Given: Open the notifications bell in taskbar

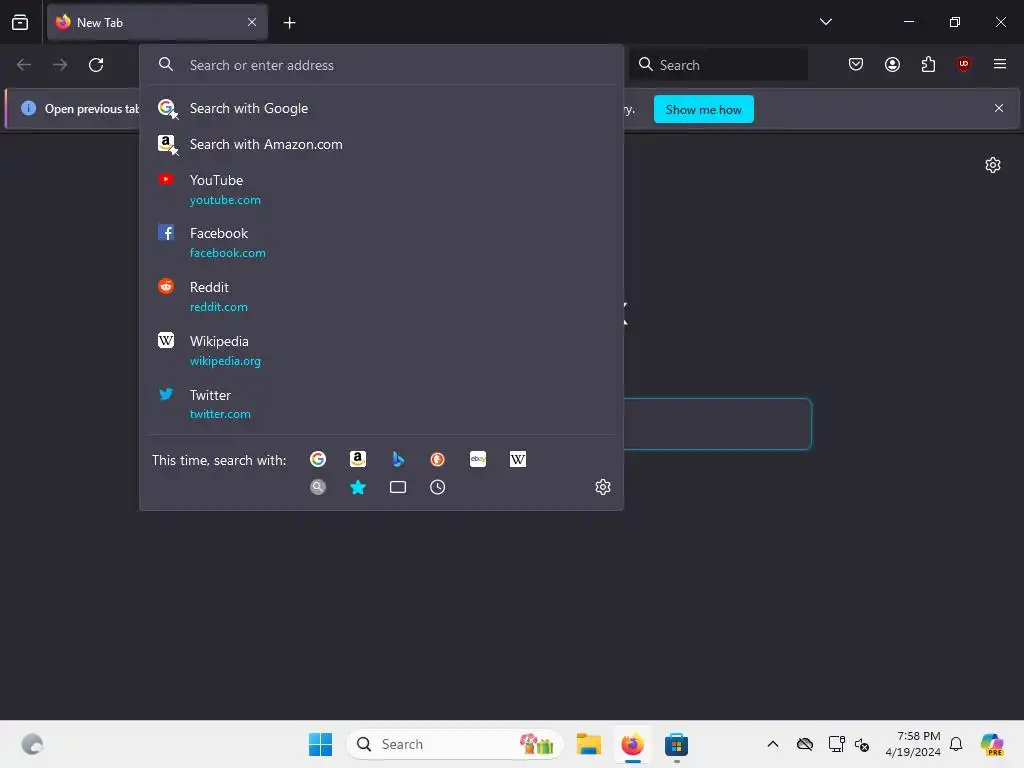Looking at the screenshot, I should (956, 744).
